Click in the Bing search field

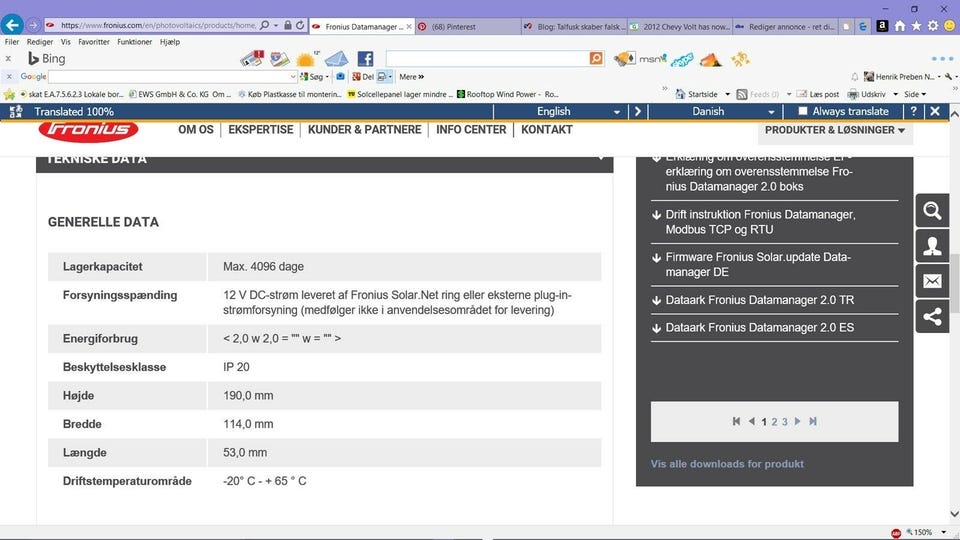coord(487,58)
